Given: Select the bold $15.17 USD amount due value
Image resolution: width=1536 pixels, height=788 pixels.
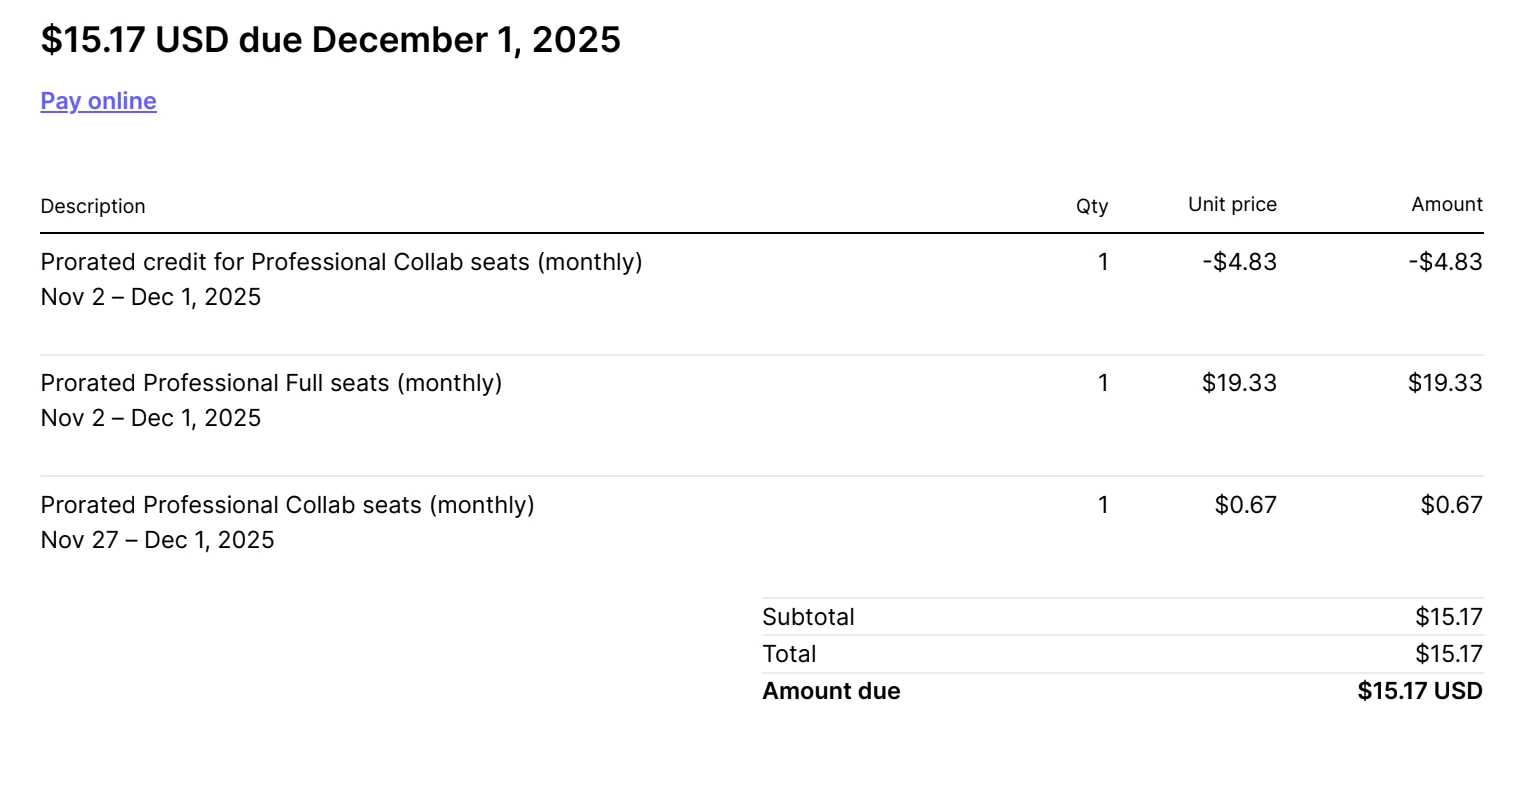Looking at the screenshot, I should (x=1419, y=691).
